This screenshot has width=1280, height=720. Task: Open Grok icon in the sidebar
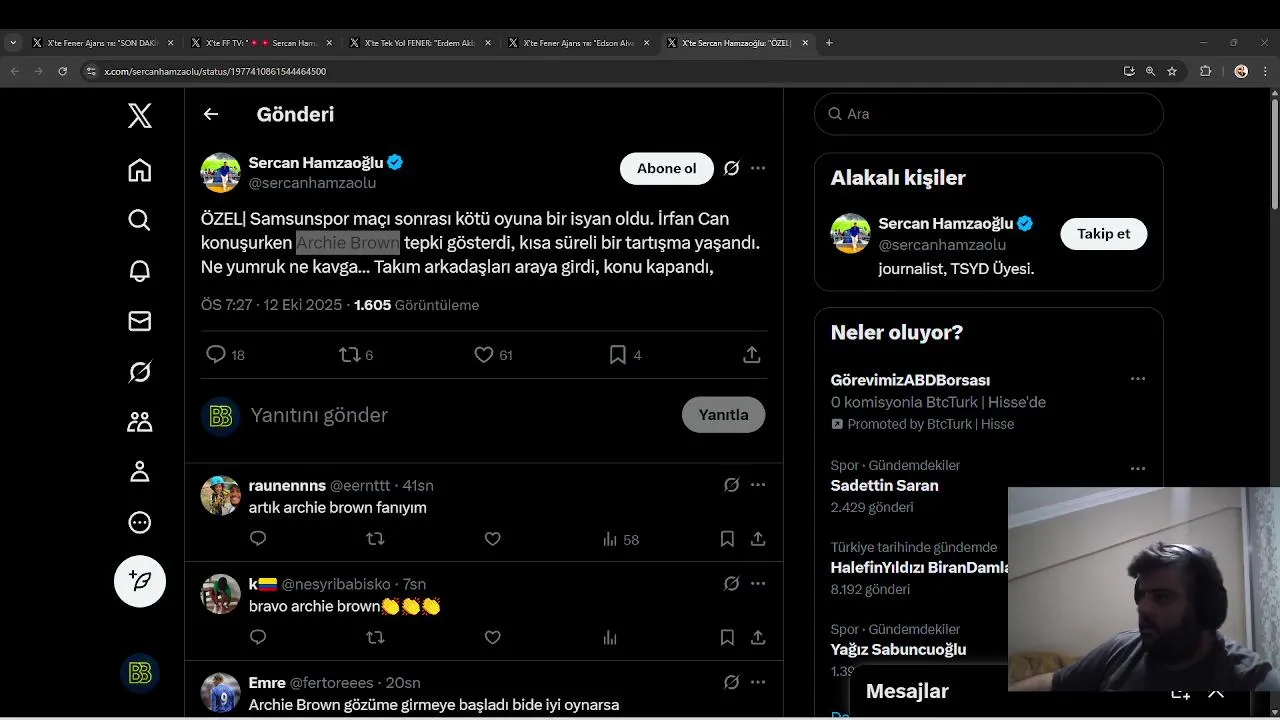(x=140, y=372)
